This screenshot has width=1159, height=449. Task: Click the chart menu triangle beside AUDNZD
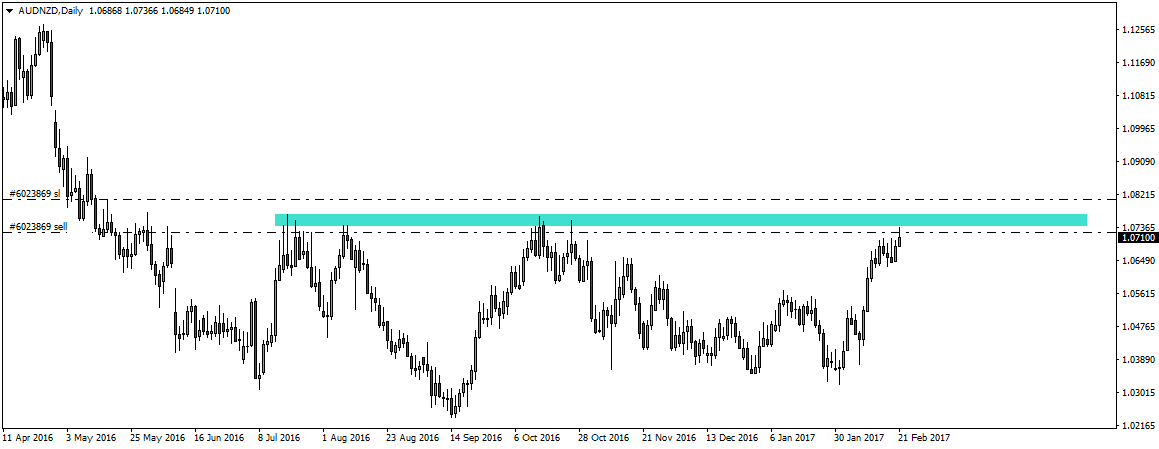point(8,11)
